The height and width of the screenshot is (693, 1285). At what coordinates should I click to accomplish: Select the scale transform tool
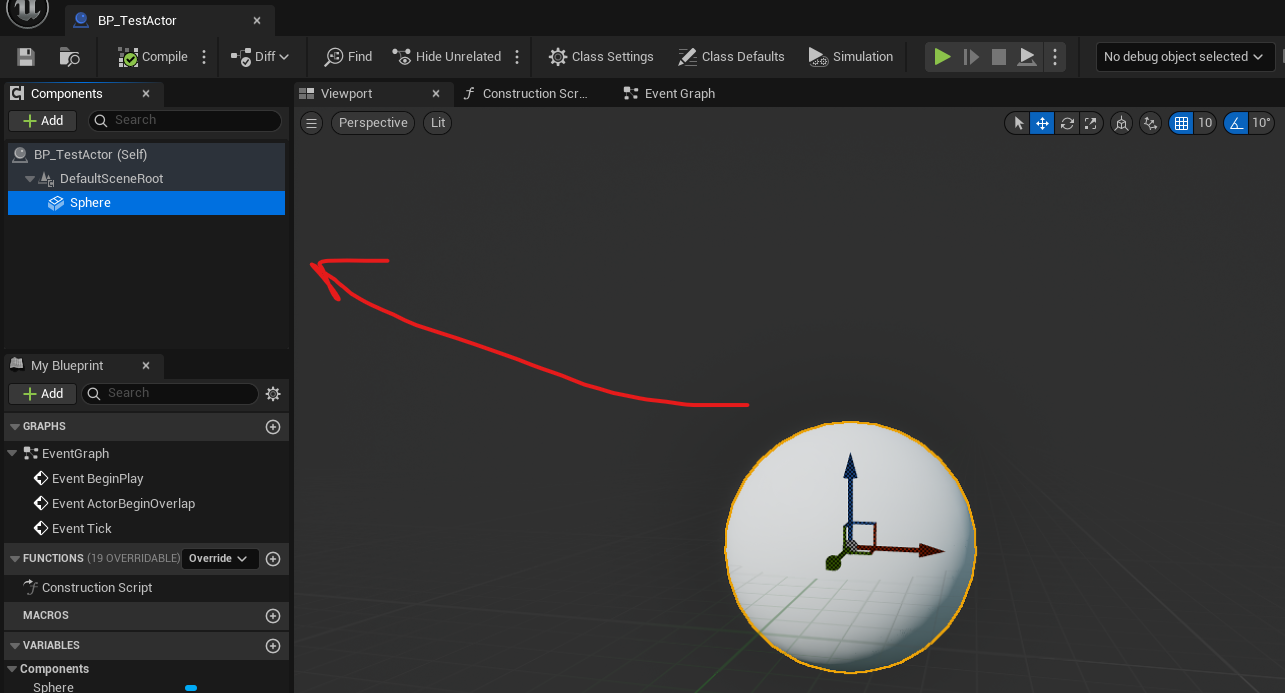click(x=1091, y=123)
